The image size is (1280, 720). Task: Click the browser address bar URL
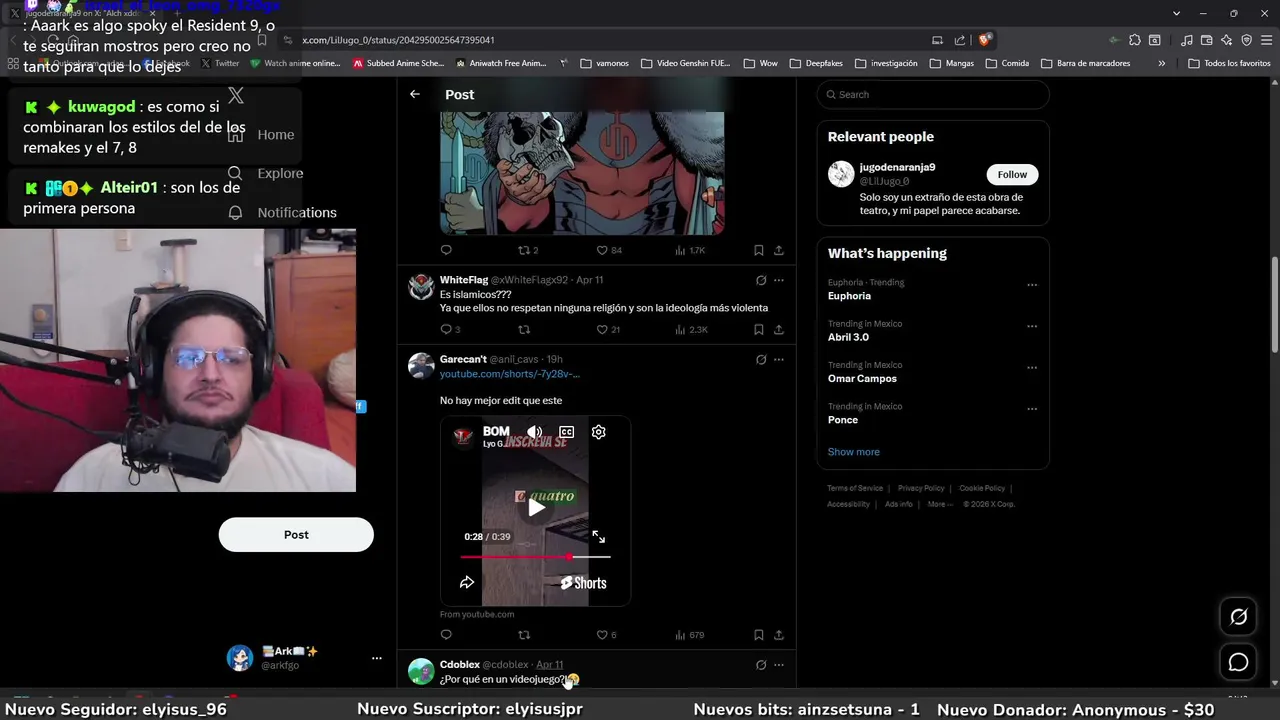tap(400, 40)
